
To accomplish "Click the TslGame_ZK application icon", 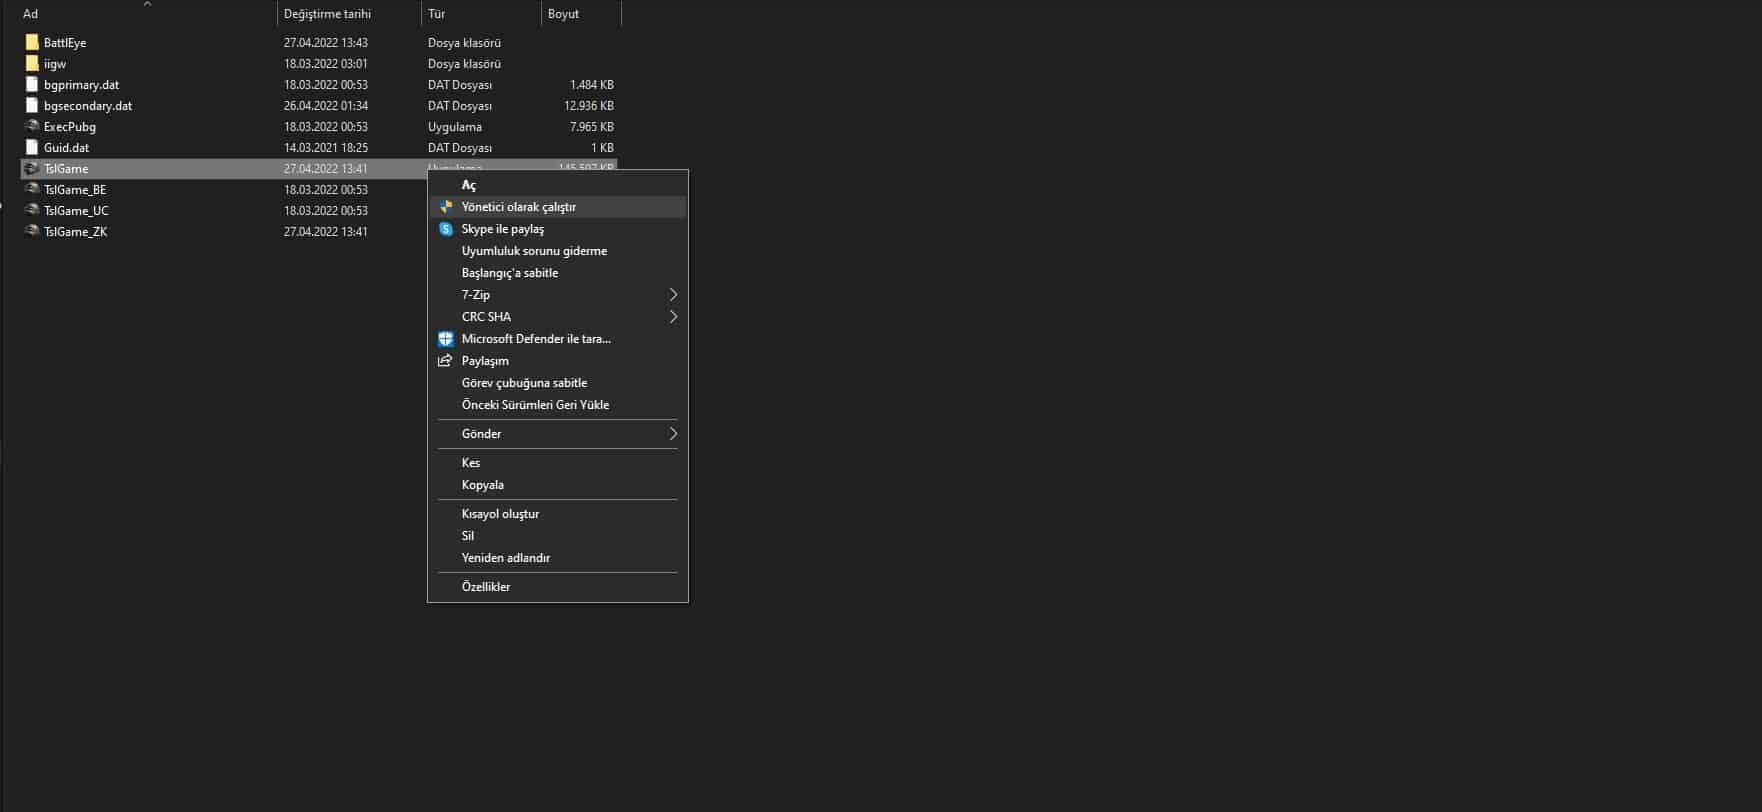I will tap(32, 231).
